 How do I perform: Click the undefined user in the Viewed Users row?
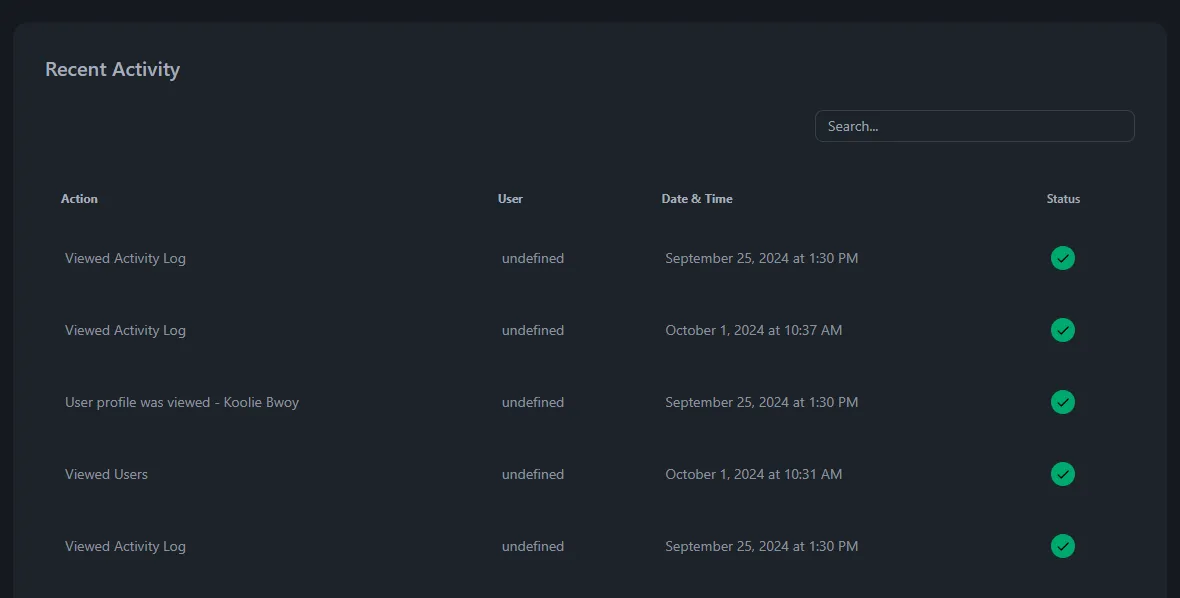click(x=533, y=475)
